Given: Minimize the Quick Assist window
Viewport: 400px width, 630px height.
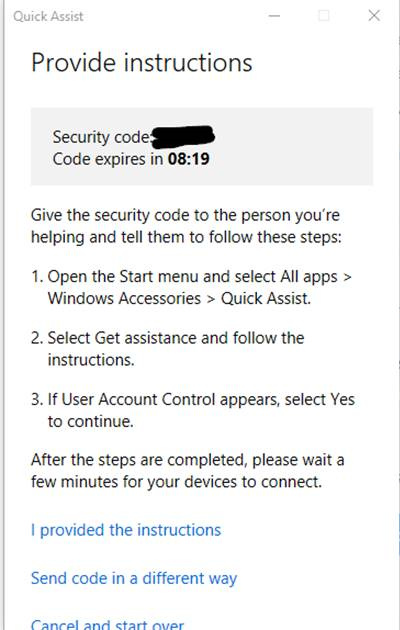Looking at the screenshot, I should tap(274, 16).
